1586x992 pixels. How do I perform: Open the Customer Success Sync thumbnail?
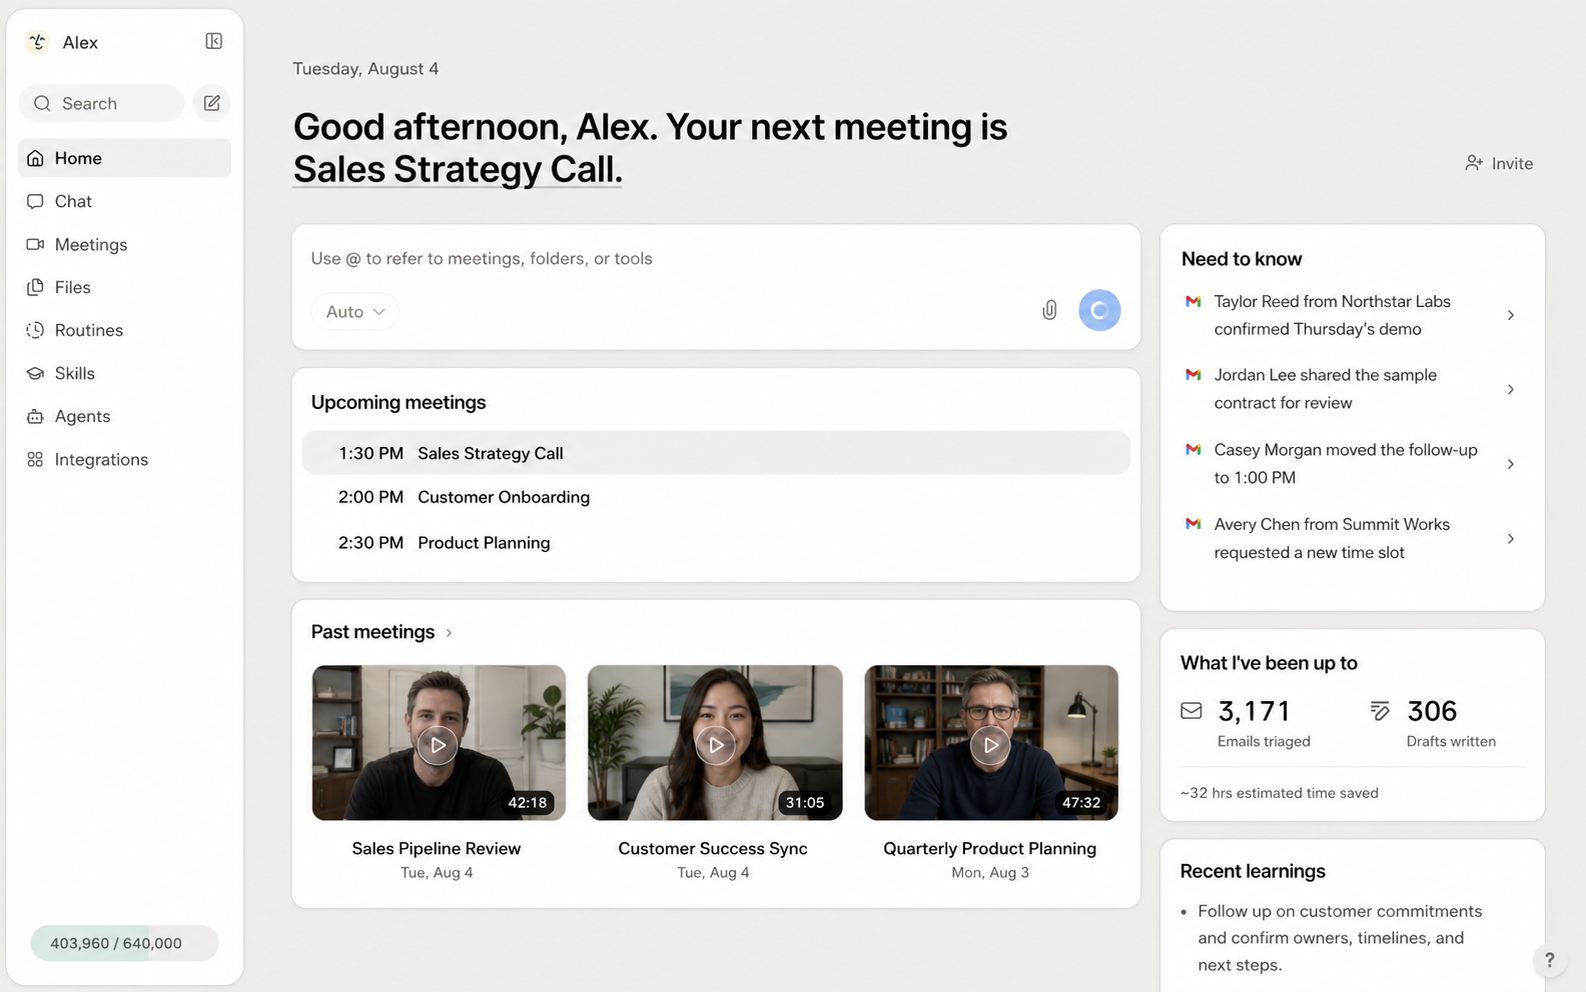(715, 743)
